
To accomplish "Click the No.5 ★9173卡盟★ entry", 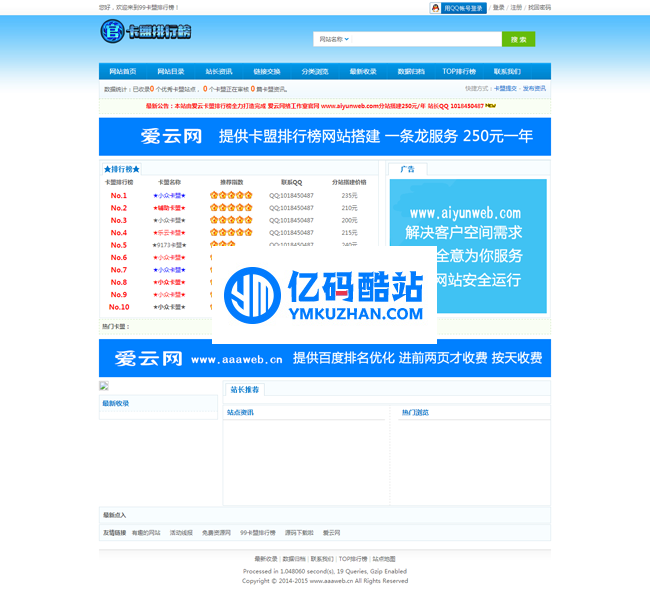I will coord(170,245).
